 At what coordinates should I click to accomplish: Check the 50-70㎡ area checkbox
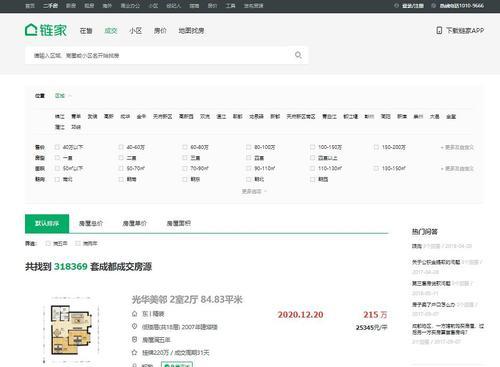coord(121,168)
